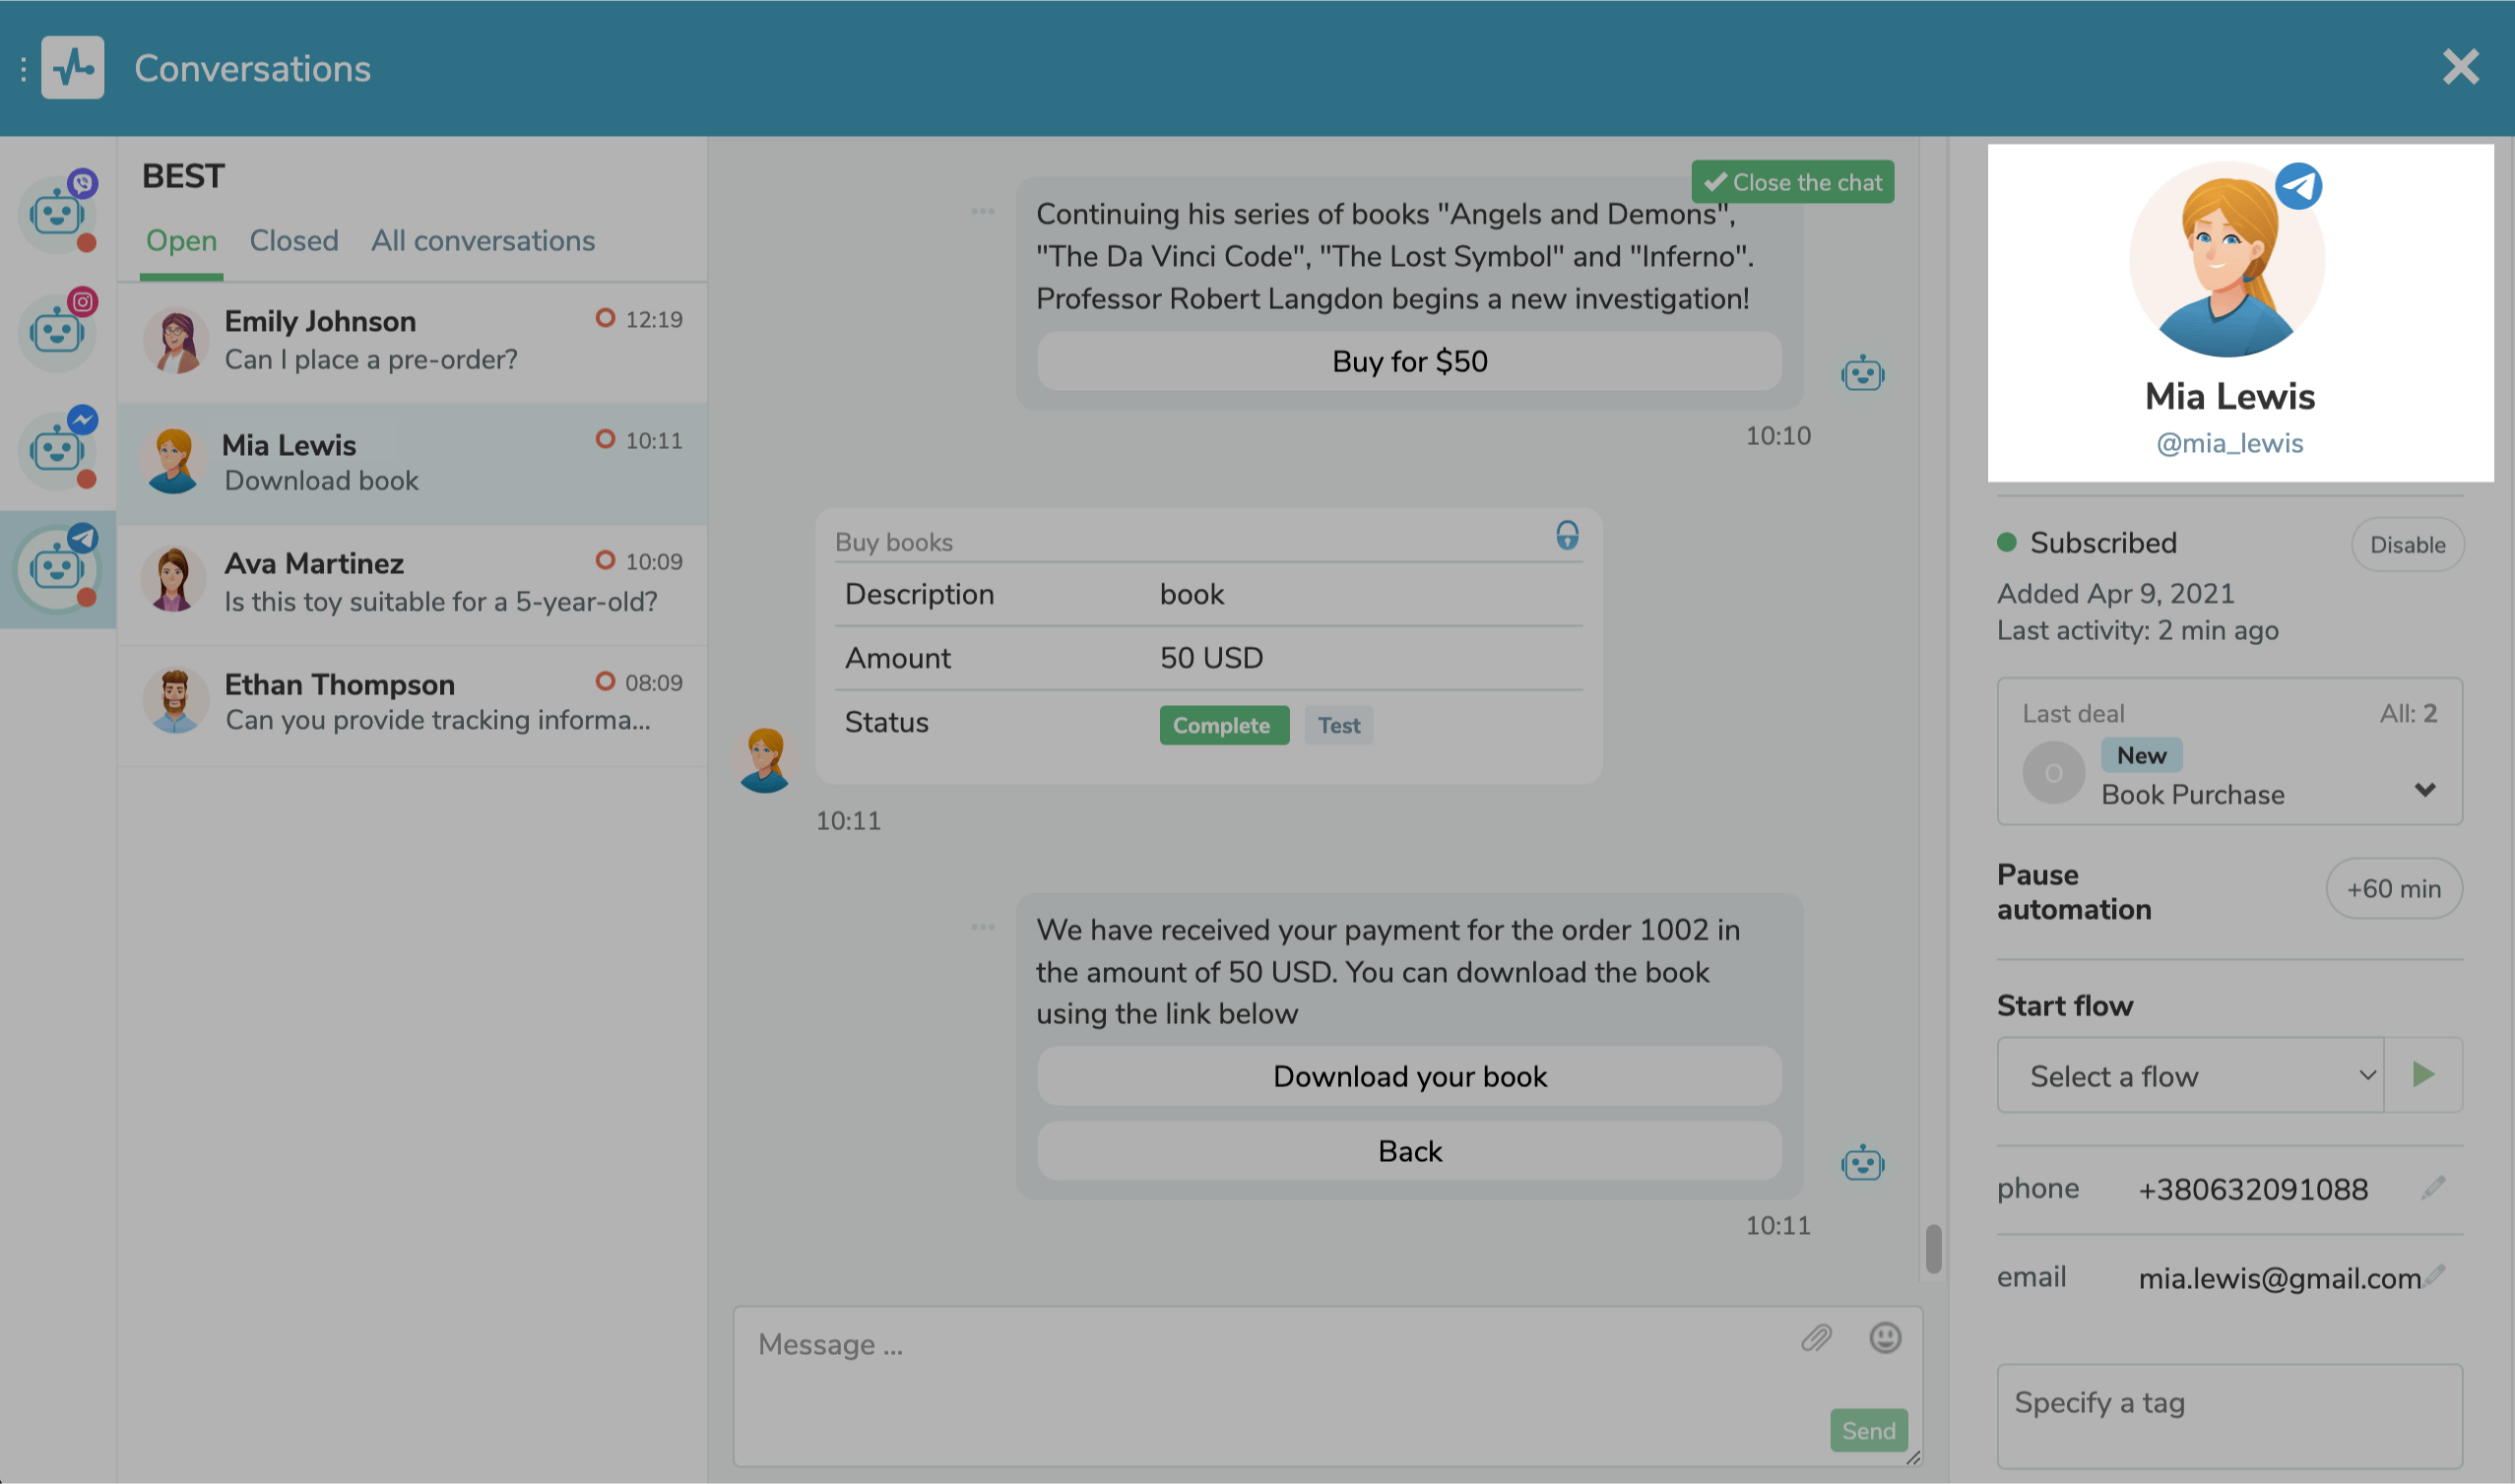
Task: Open the three-dot menu in header
Action: click(23, 68)
